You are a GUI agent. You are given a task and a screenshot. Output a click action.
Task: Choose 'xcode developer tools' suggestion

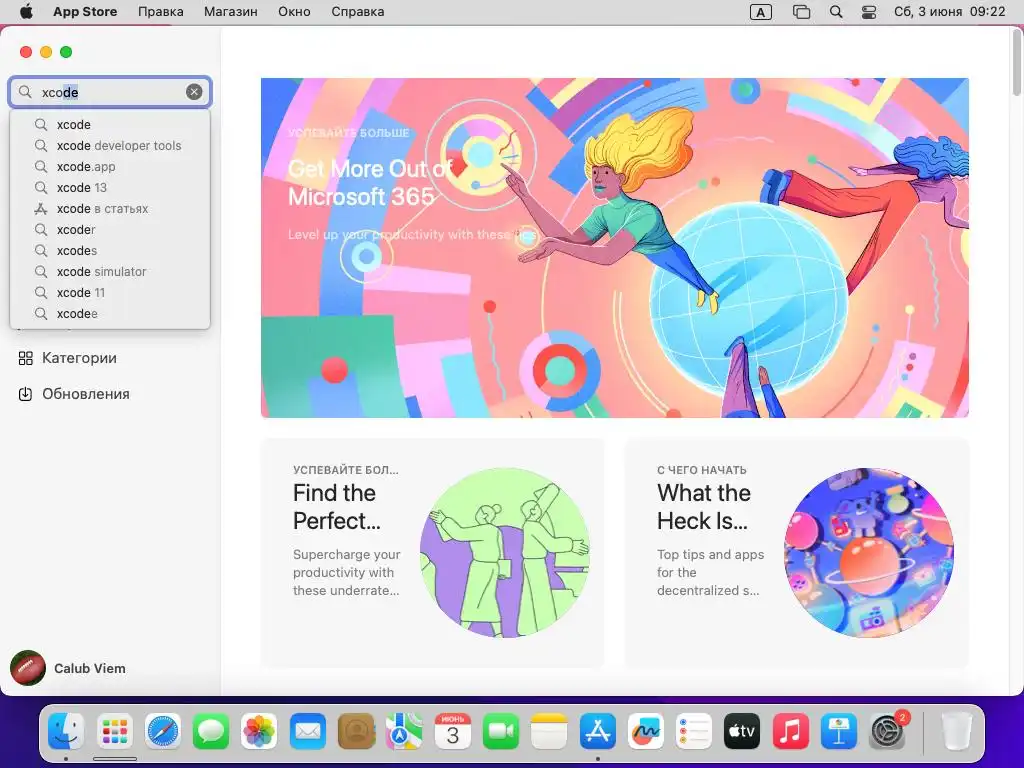[110, 146]
